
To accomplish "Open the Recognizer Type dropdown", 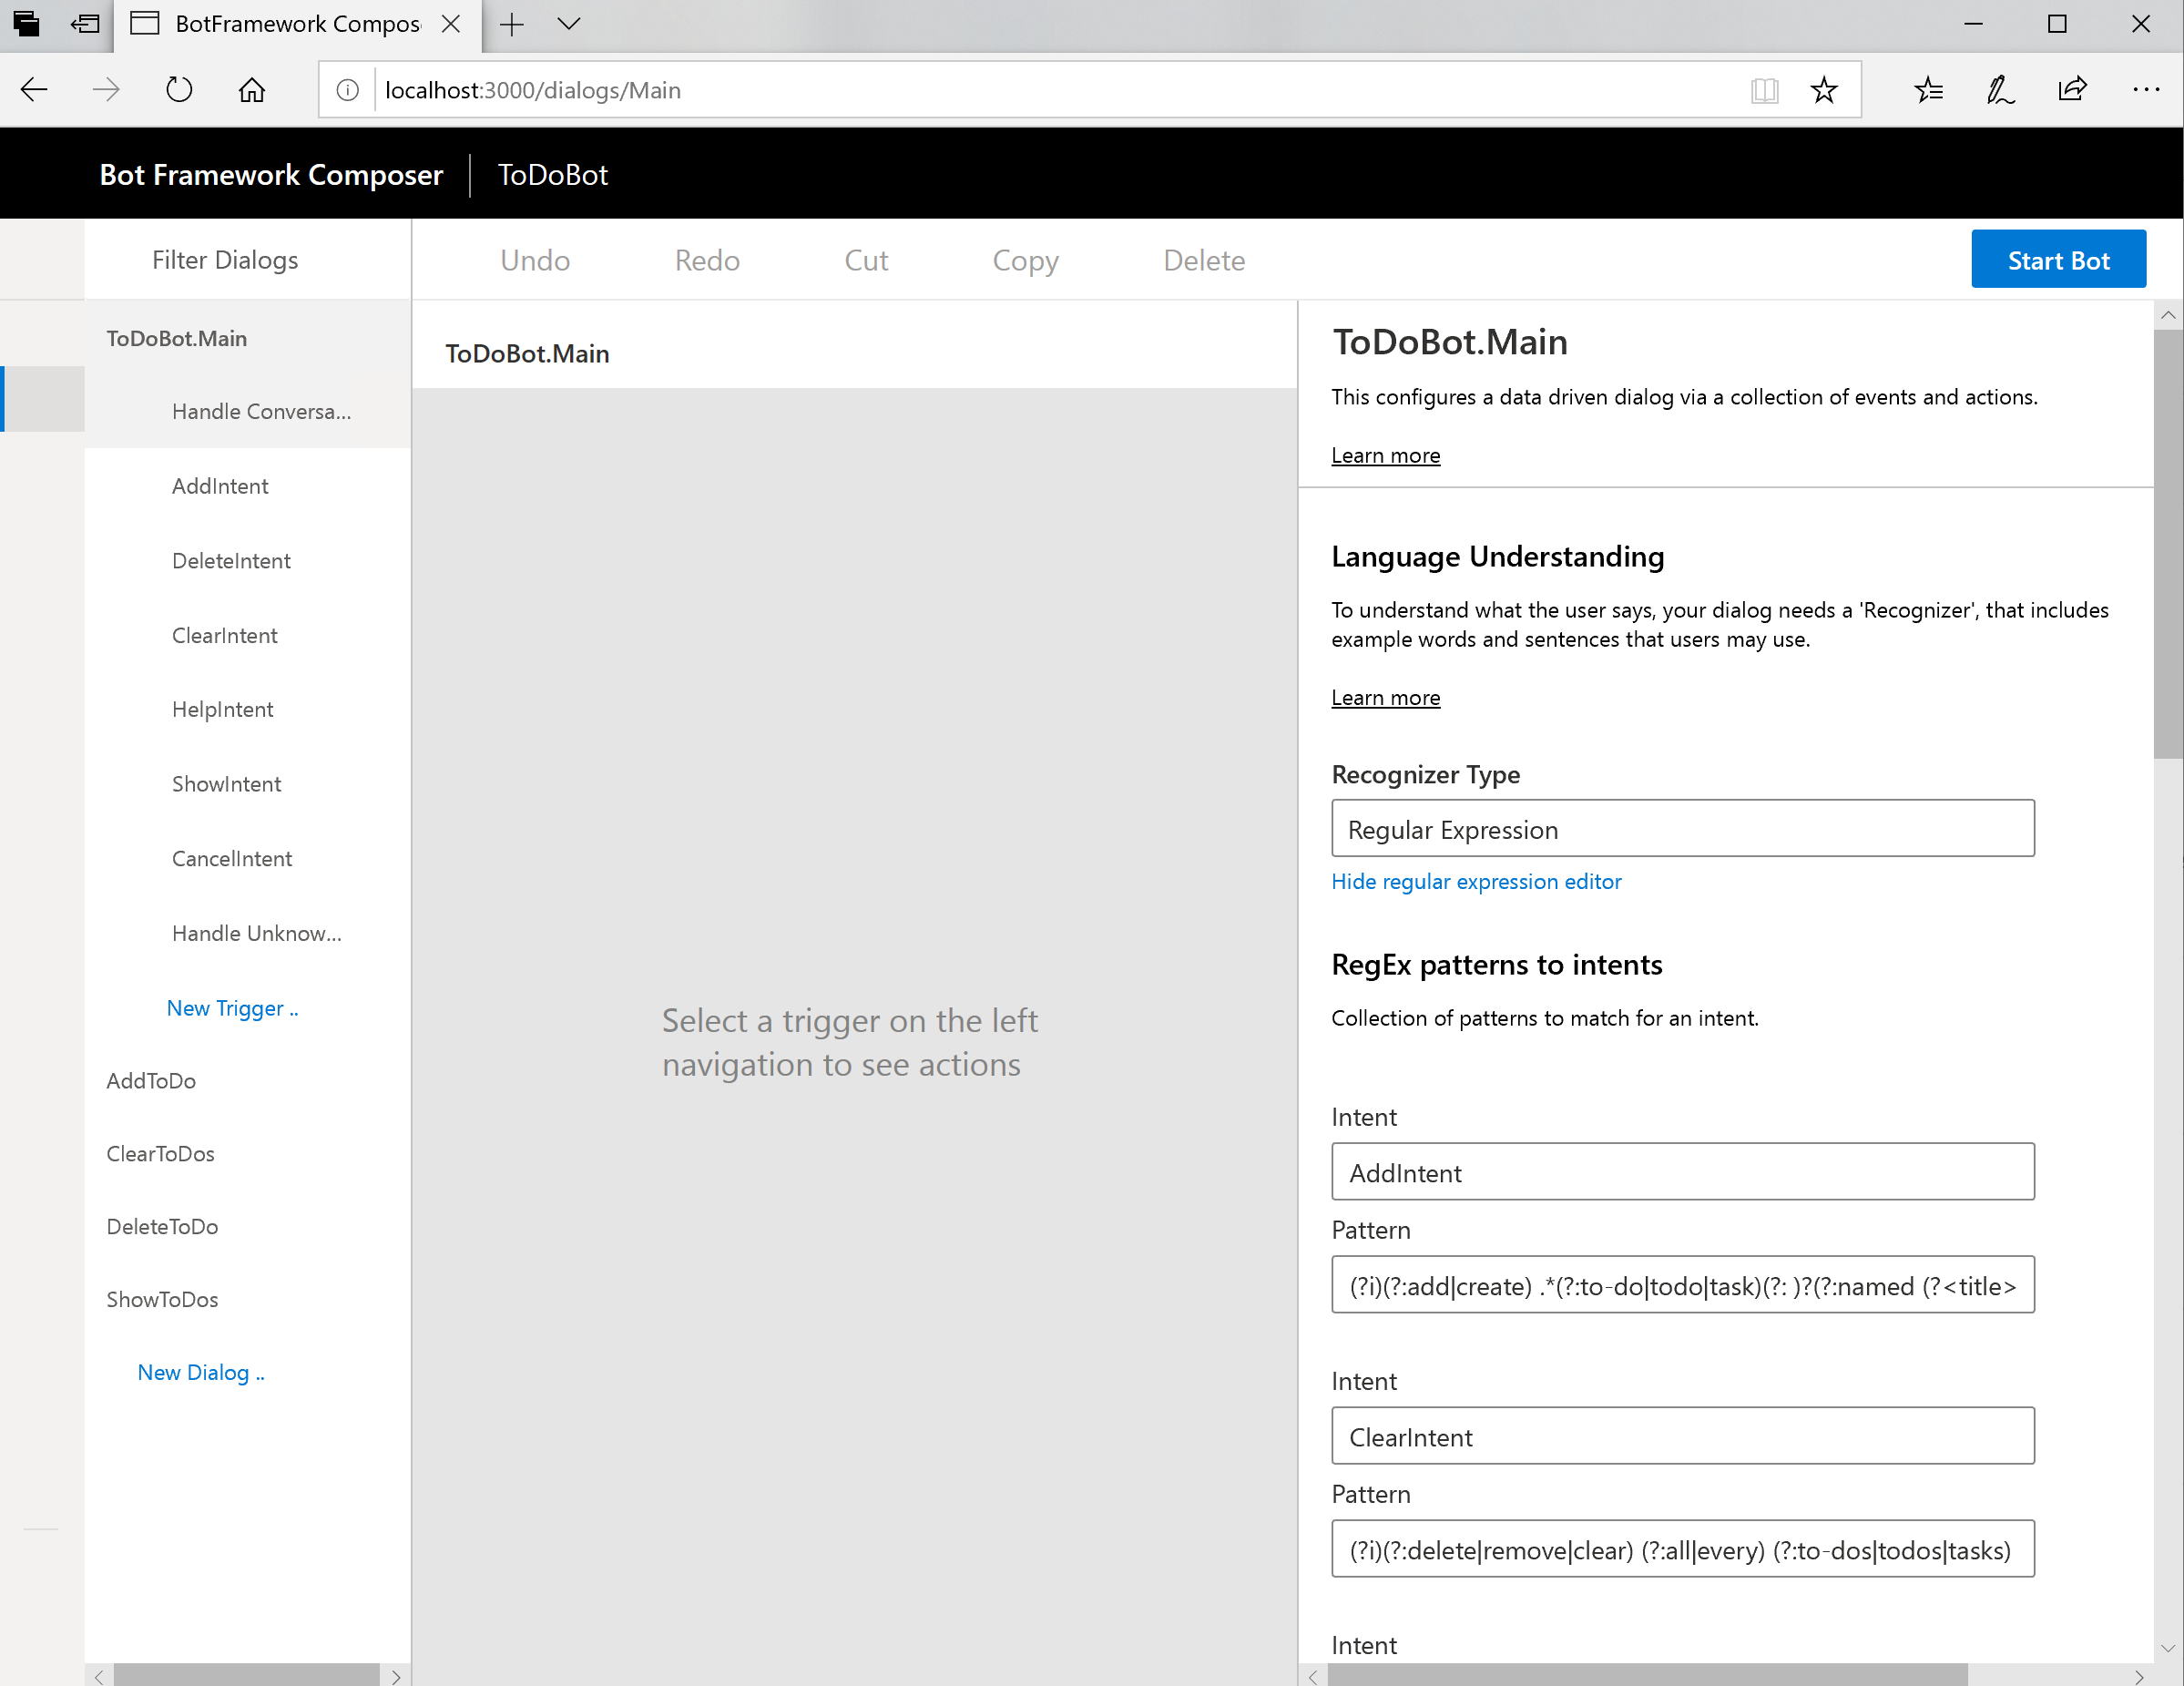I will tap(1682, 829).
